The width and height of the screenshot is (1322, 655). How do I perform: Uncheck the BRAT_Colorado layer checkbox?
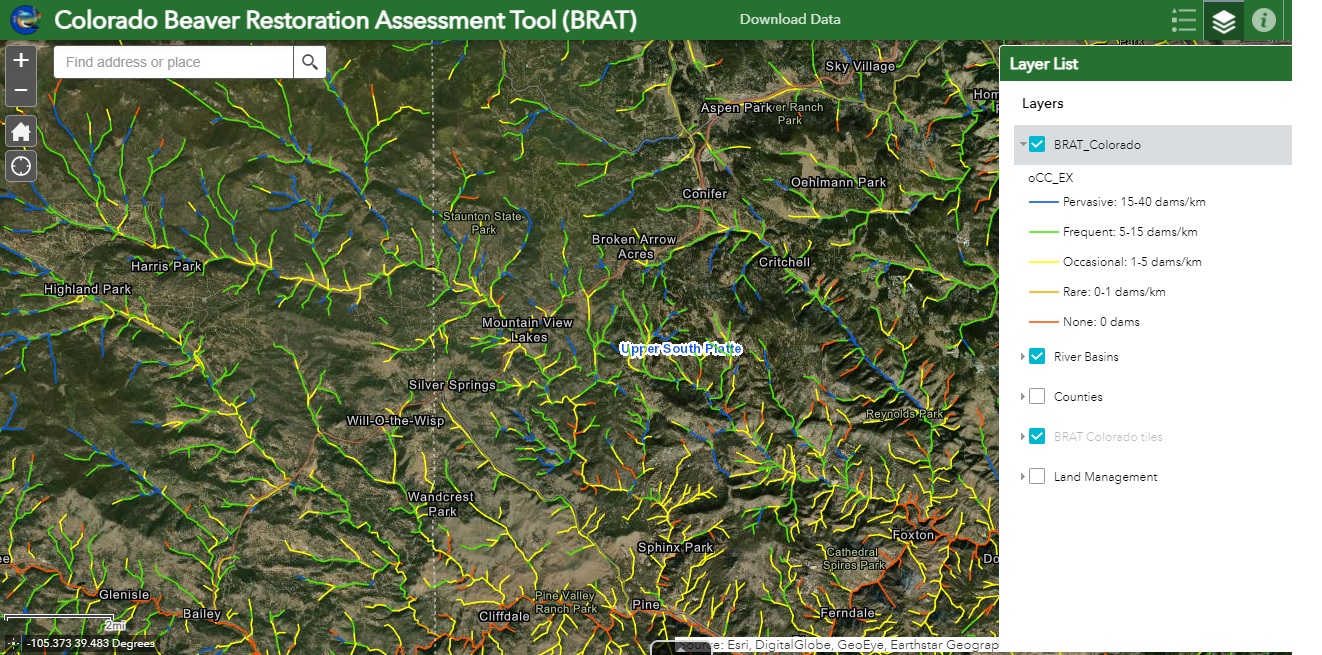(x=1037, y=145)
